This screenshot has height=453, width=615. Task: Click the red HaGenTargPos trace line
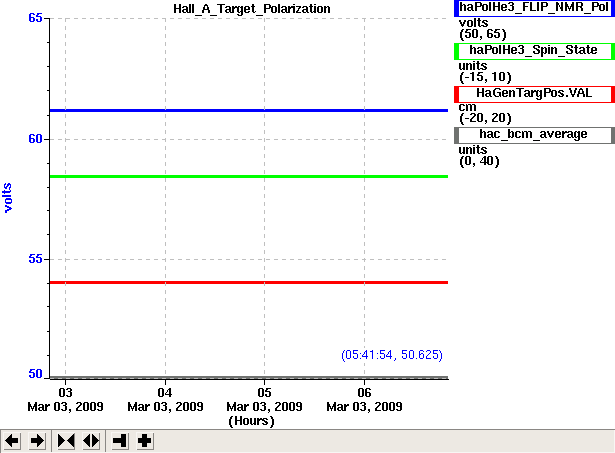[249, 282]
